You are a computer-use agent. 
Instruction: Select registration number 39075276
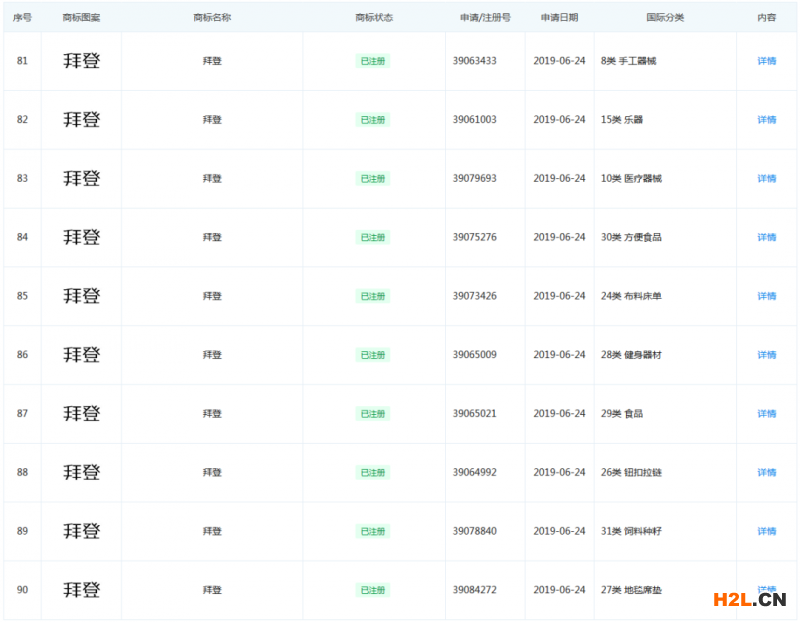[474, 237]
